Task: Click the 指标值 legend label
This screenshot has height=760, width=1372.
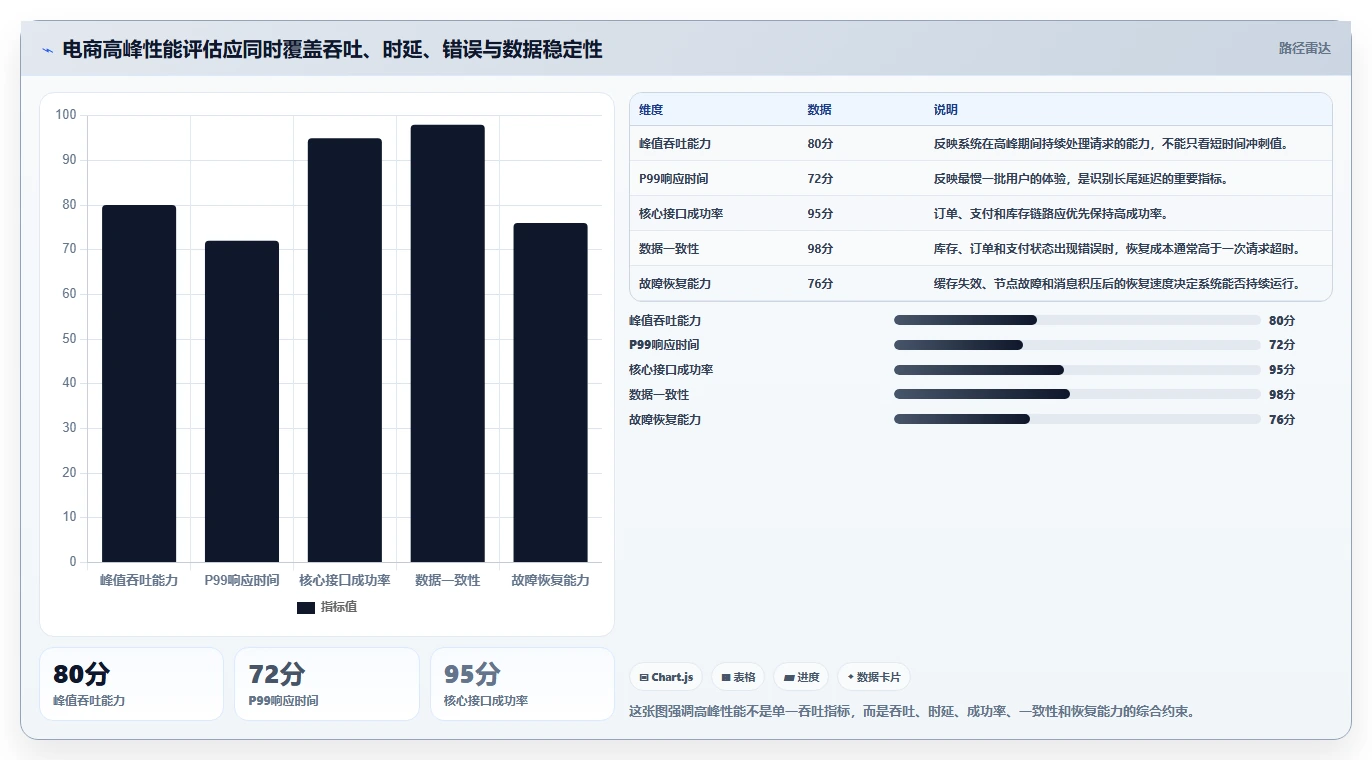Action: pyautogui.click(x=339, y=607)
